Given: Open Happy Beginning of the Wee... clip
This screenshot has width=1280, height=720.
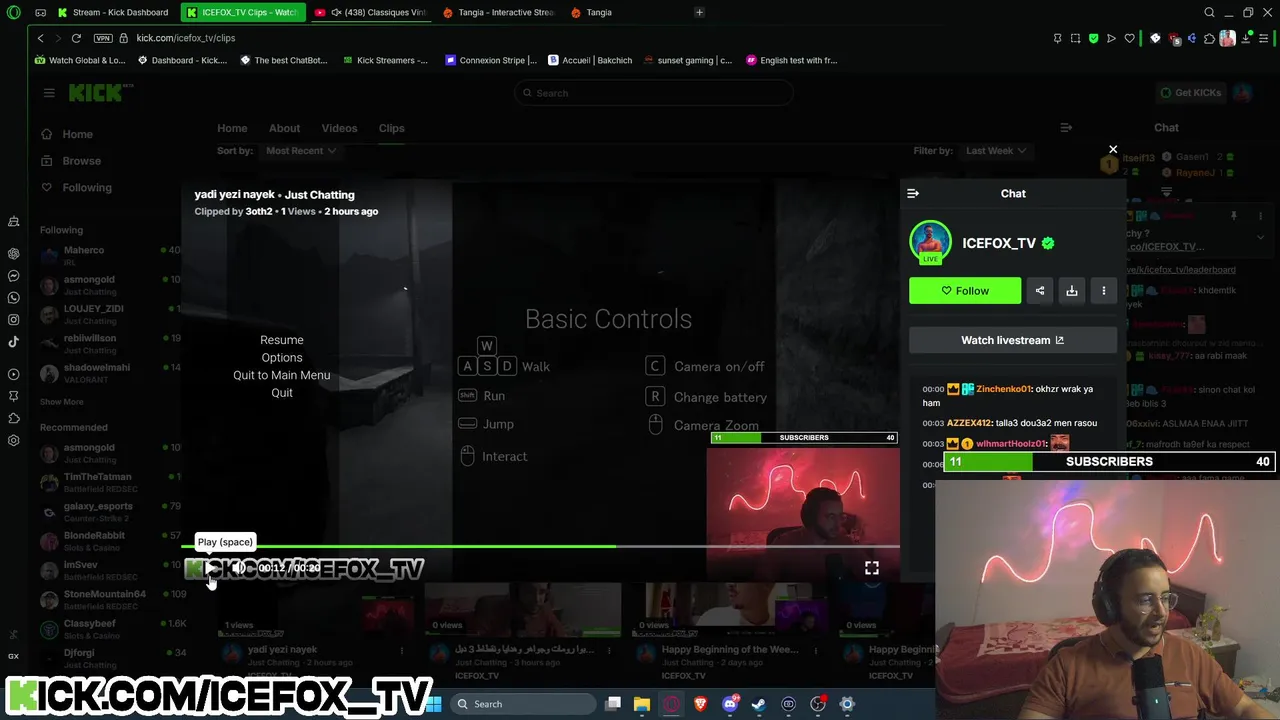Looking at the screenshot, I should coord(729,649).
